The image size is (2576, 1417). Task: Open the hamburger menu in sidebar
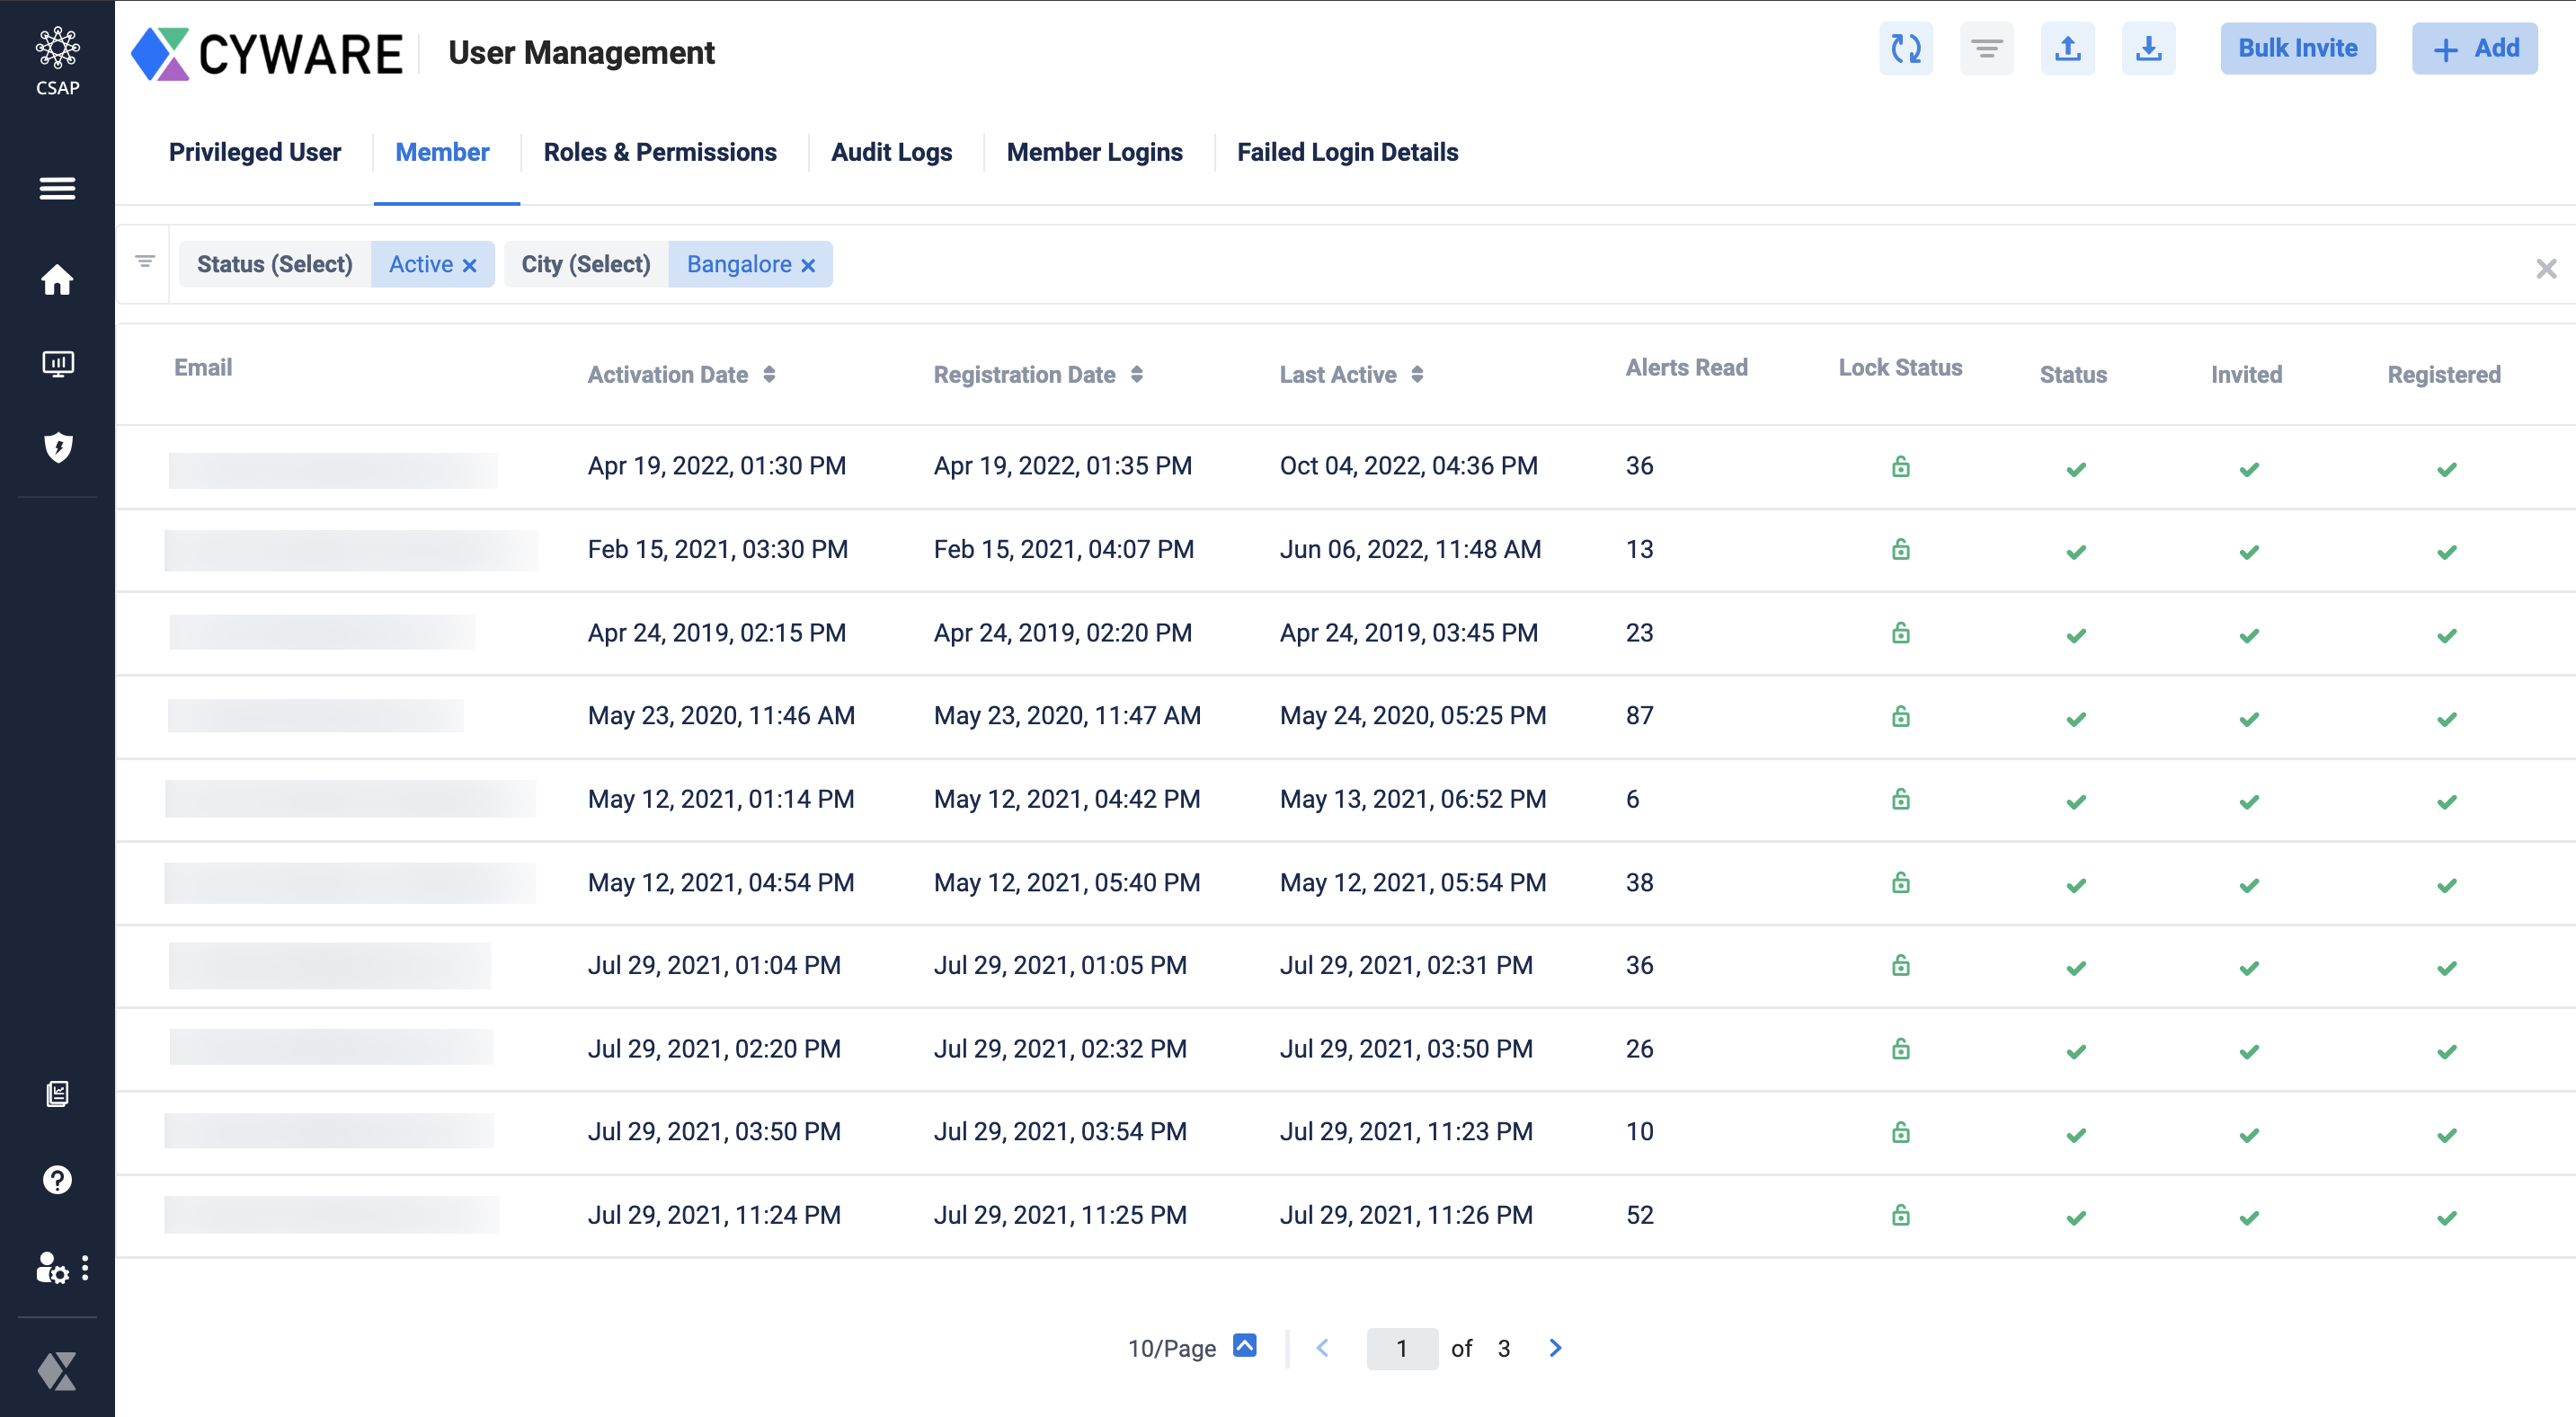(57, 188)
